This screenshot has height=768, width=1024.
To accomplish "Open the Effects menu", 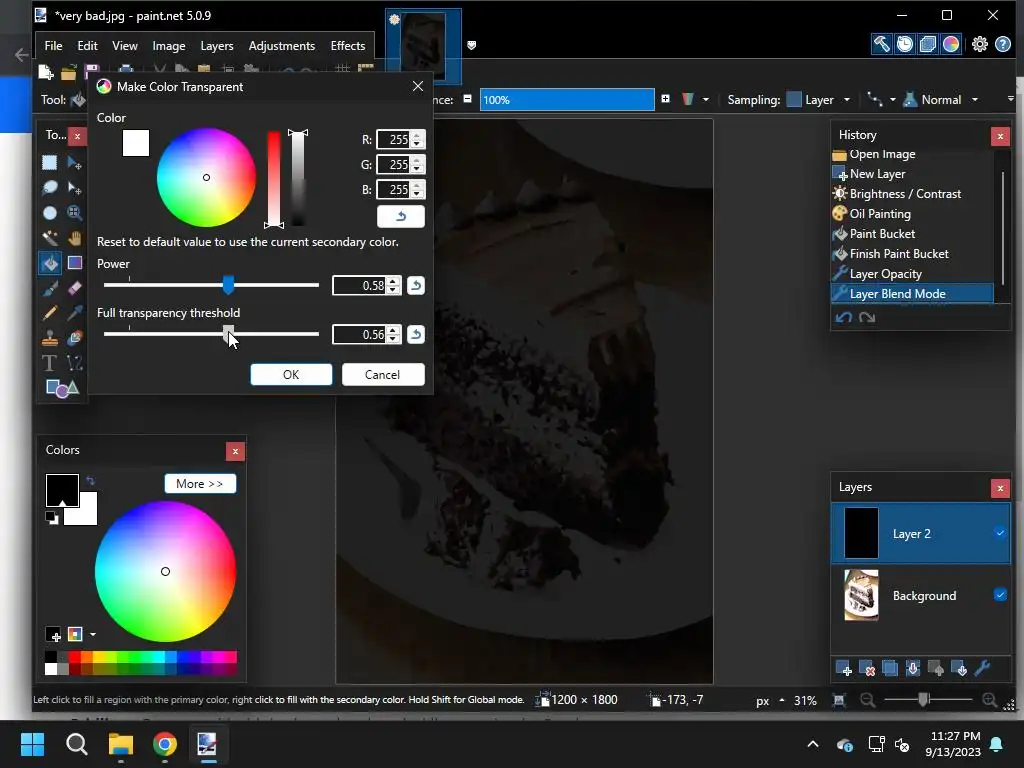I will (347, 46).
